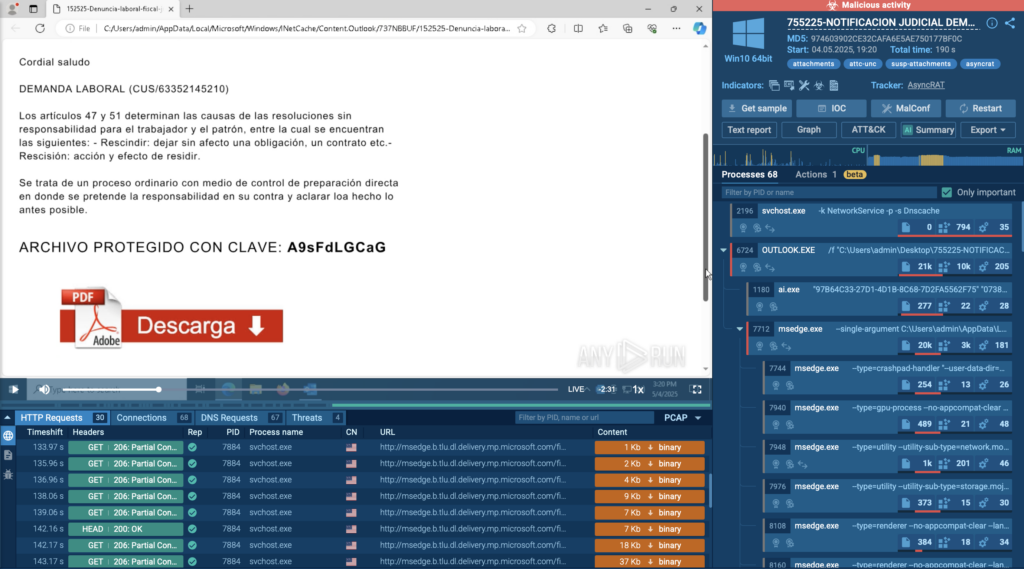Open the PCAP dropdown
This screenshot has width=1024, height=569.
pos(682,417)
